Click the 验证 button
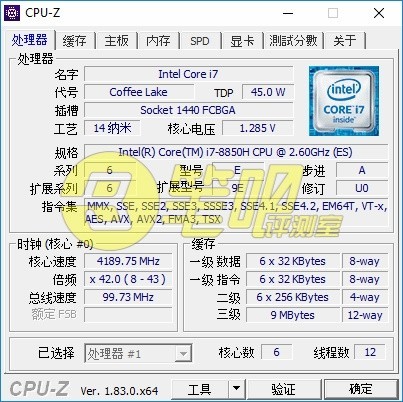Image resolution: width=403 pixels, height=402 pixels. (x=283, y=389)
